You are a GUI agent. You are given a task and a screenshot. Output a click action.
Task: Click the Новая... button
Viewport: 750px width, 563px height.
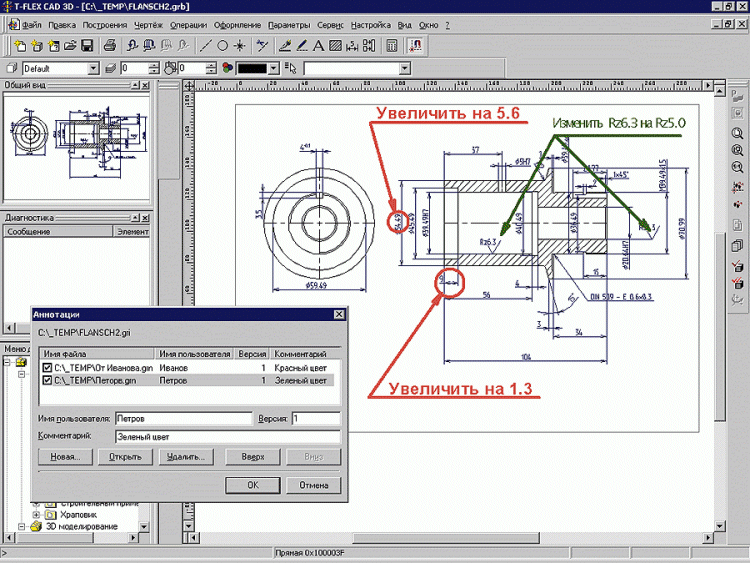click(x=66, y=457)
